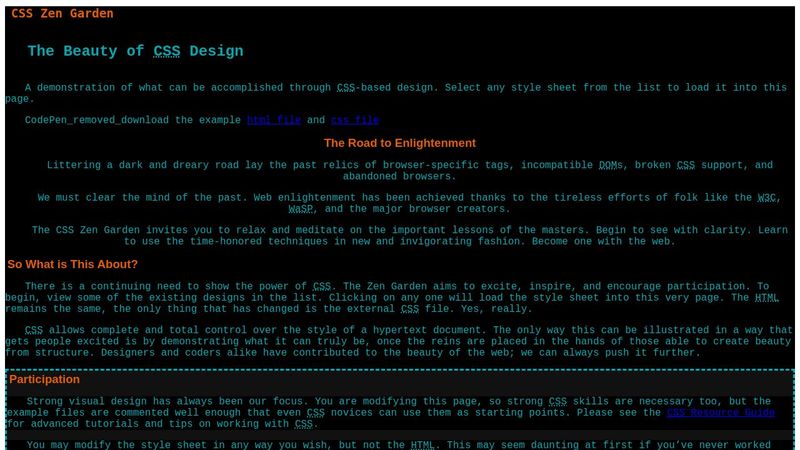800x450 pixels.
Task: Click paragraph starting "There is a continuing need"
Action: (x=399, y=297)
